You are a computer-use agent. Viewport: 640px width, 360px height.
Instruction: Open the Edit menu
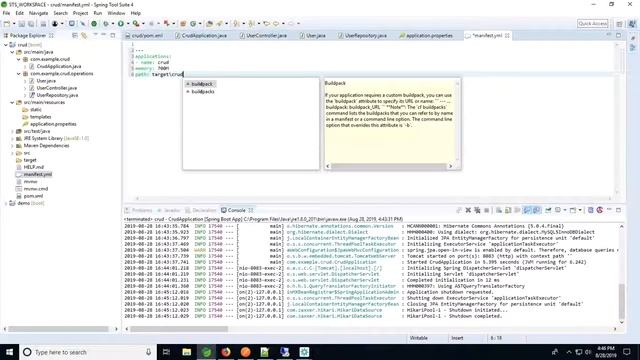pos(19,13)
